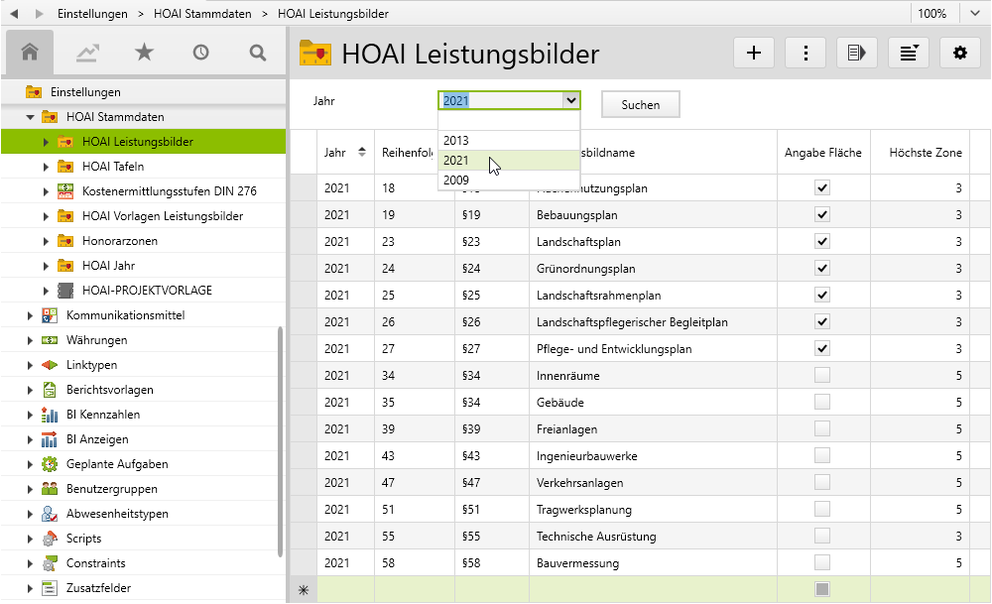
Task: Uncheck Angabe Fläche for Grünordnungsplan
Action: pyautogui.click(x=822, y=268)
